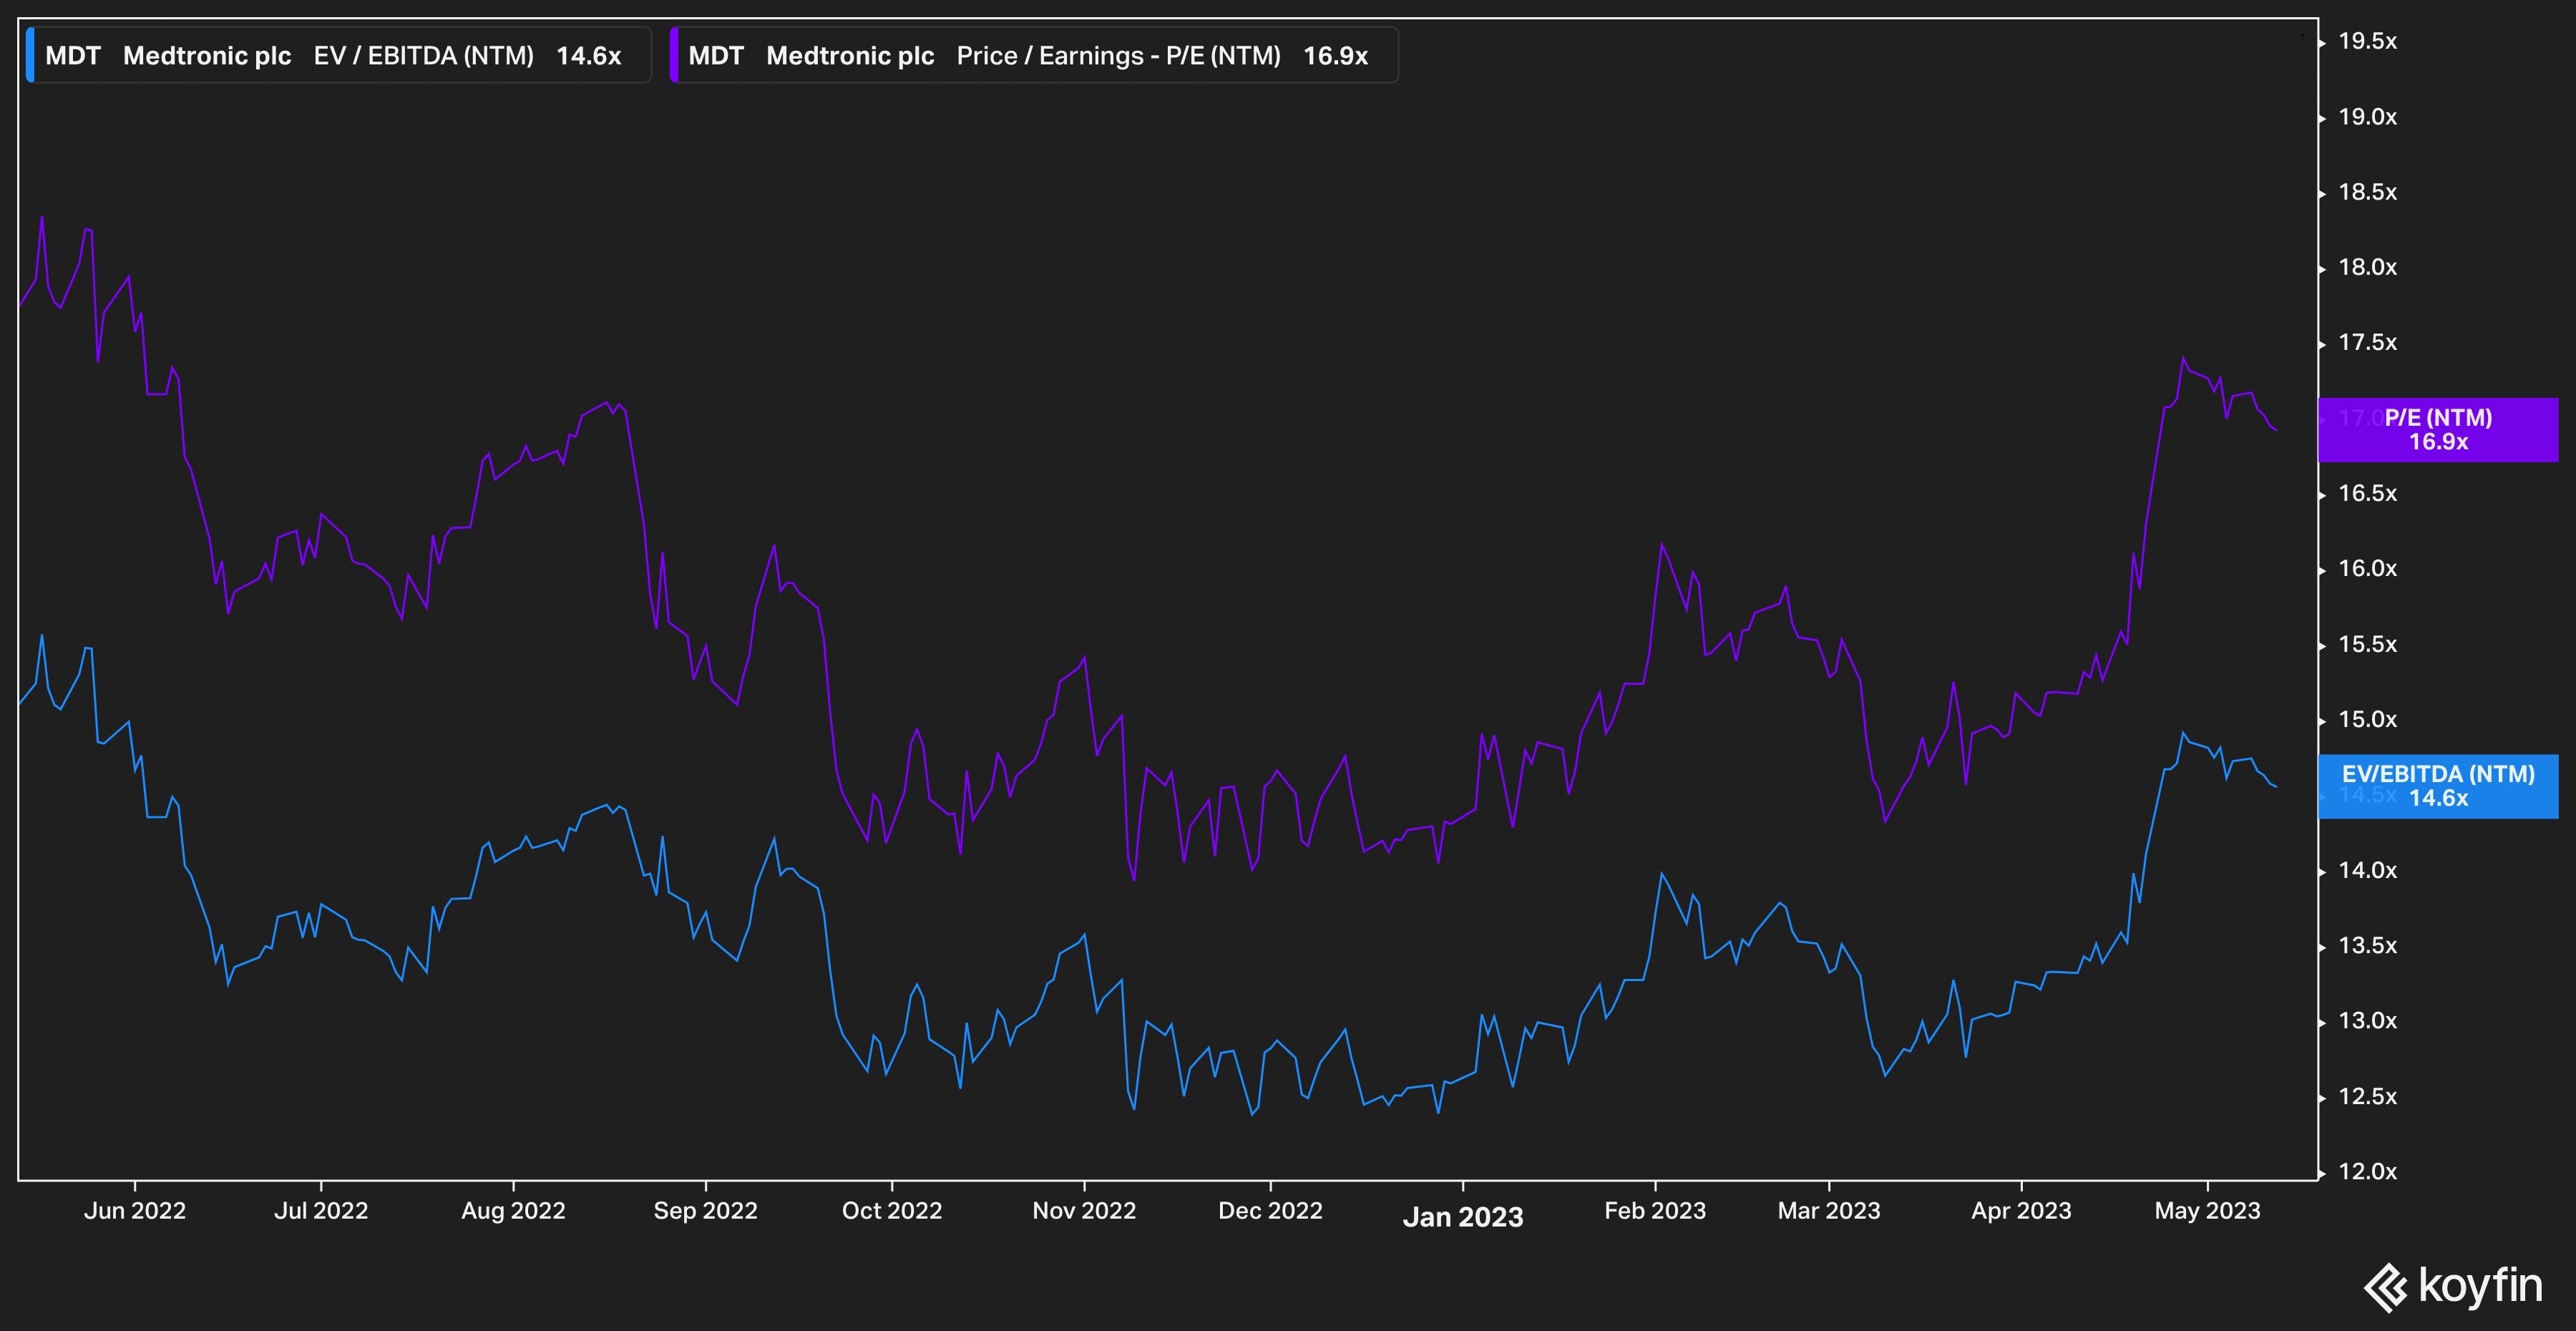Image resolution: width=2576 pixels, height=1331 pixels.
Task: Click the Nov 2022 x-axis label
Action: (1084, 1211)
